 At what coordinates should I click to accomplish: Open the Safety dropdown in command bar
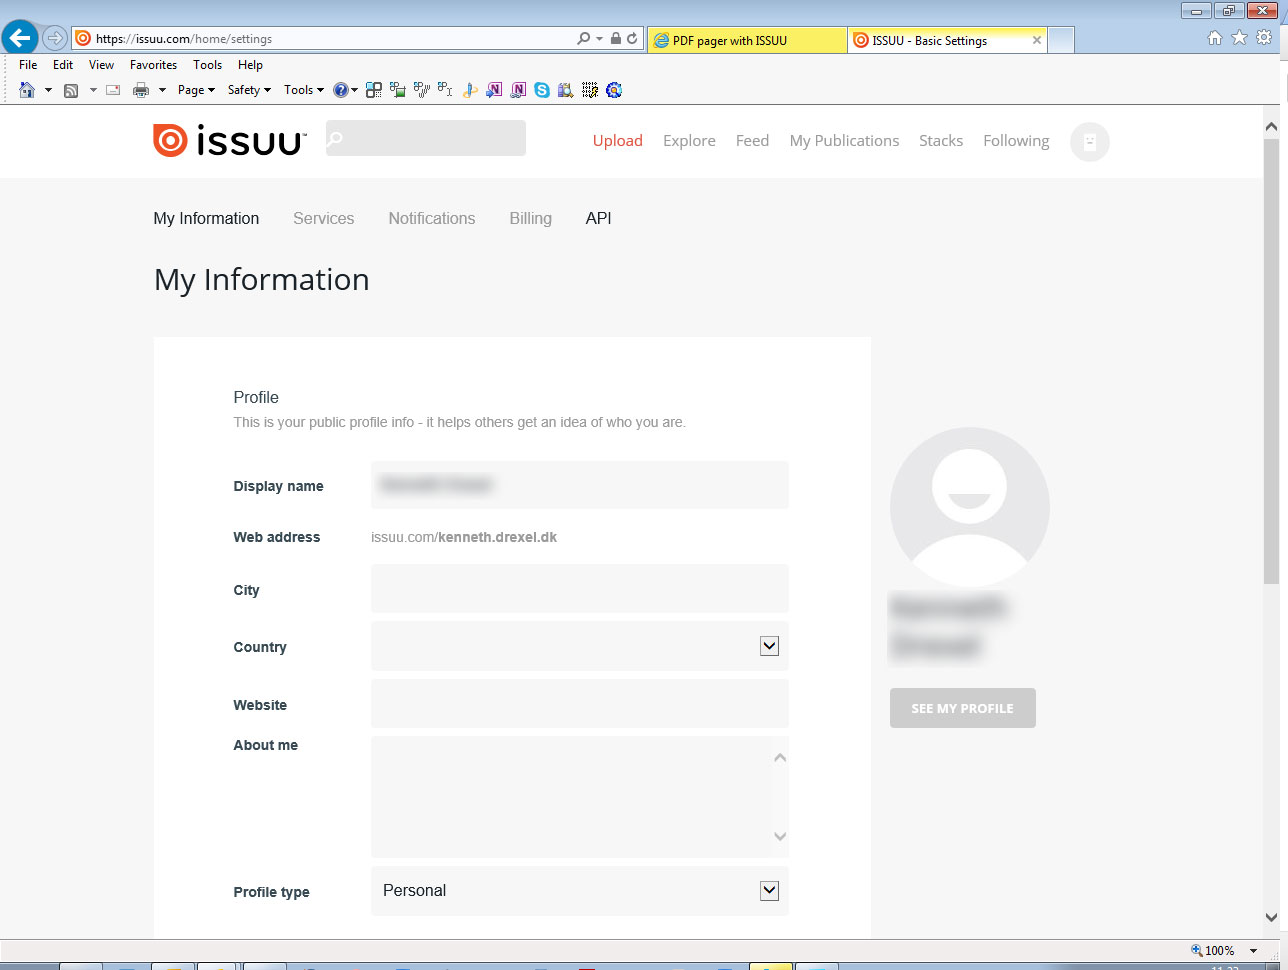point(249,90)
